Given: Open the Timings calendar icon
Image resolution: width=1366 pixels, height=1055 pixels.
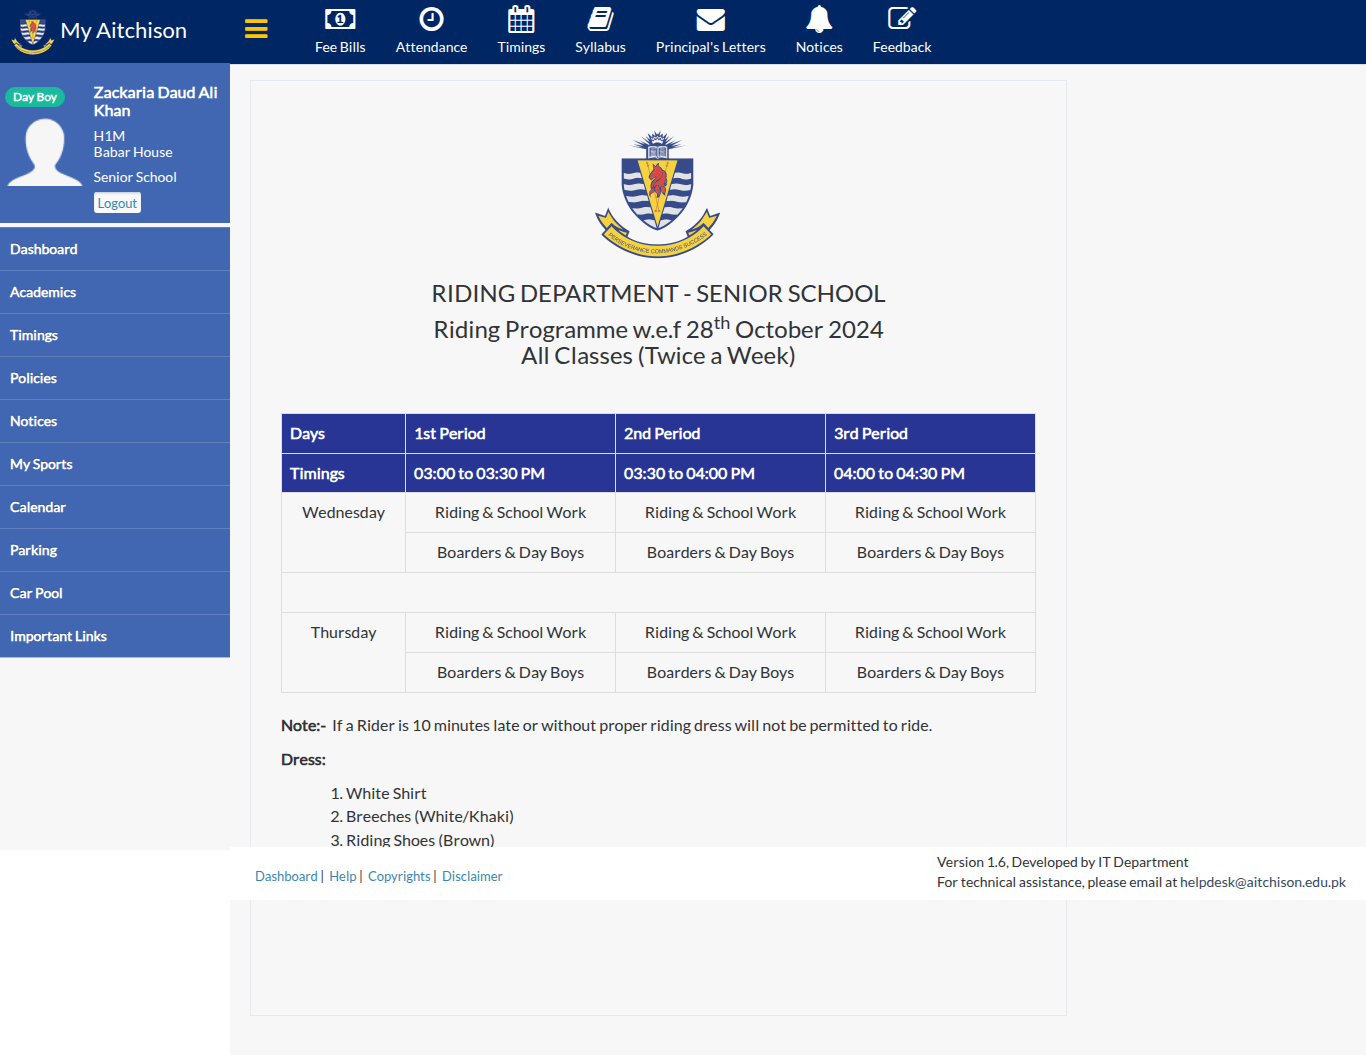Looking at the screenshot, I should (521, 19).
